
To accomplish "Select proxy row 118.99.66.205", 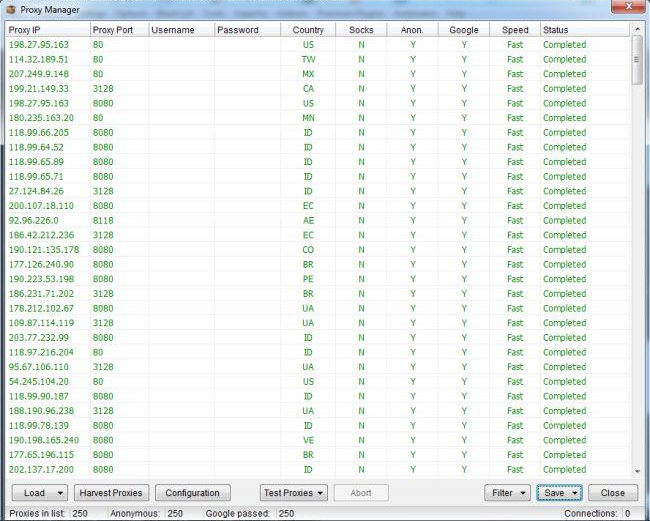I will point(318,133).
